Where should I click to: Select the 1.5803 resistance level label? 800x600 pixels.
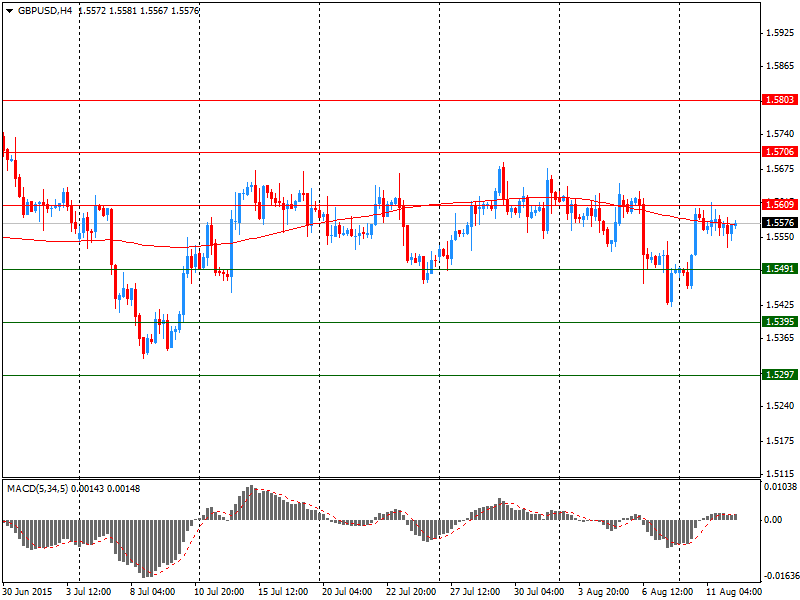coord(780,99)
